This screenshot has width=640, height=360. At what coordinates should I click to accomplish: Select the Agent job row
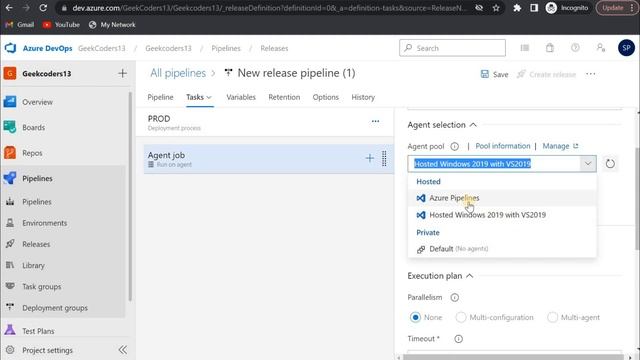269,159
